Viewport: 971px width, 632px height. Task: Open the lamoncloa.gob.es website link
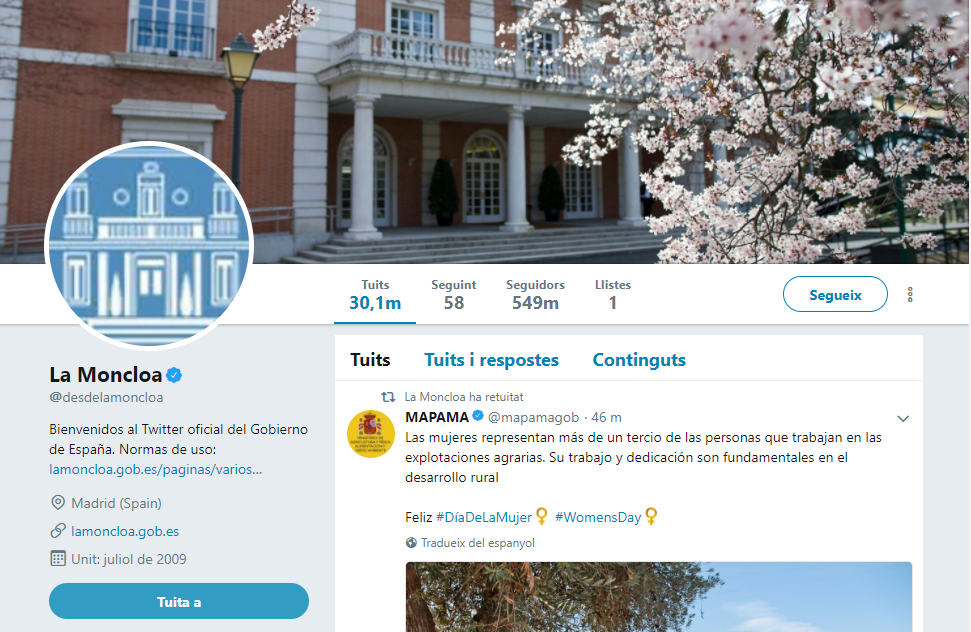tap(125, 531)
